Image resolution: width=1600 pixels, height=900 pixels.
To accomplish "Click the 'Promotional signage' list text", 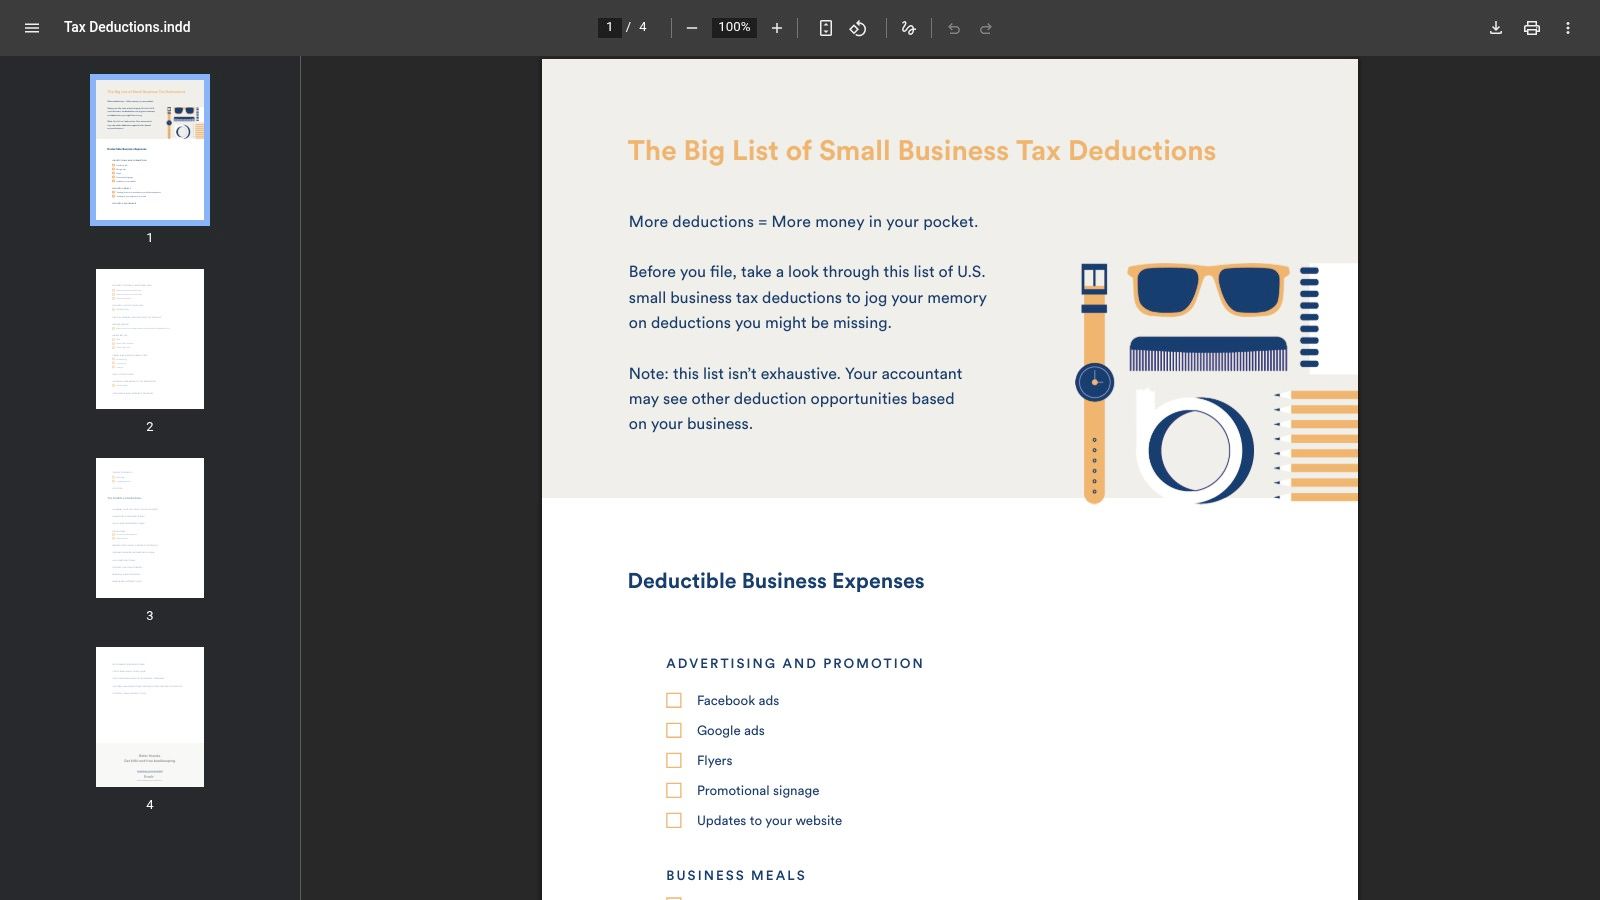I will 758,791.
